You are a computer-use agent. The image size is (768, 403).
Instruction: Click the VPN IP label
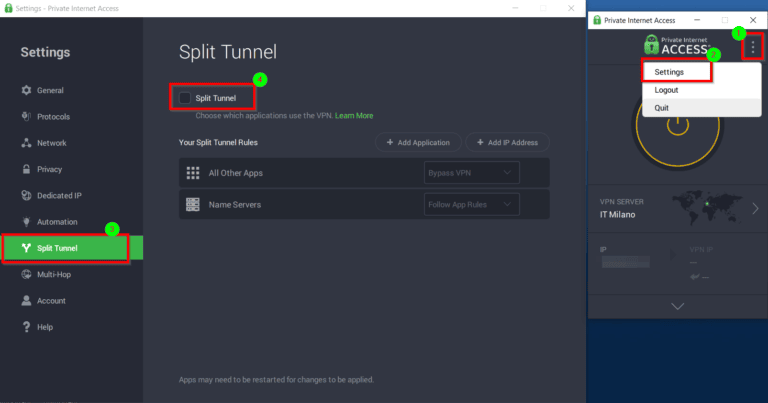tap(701, 249)
